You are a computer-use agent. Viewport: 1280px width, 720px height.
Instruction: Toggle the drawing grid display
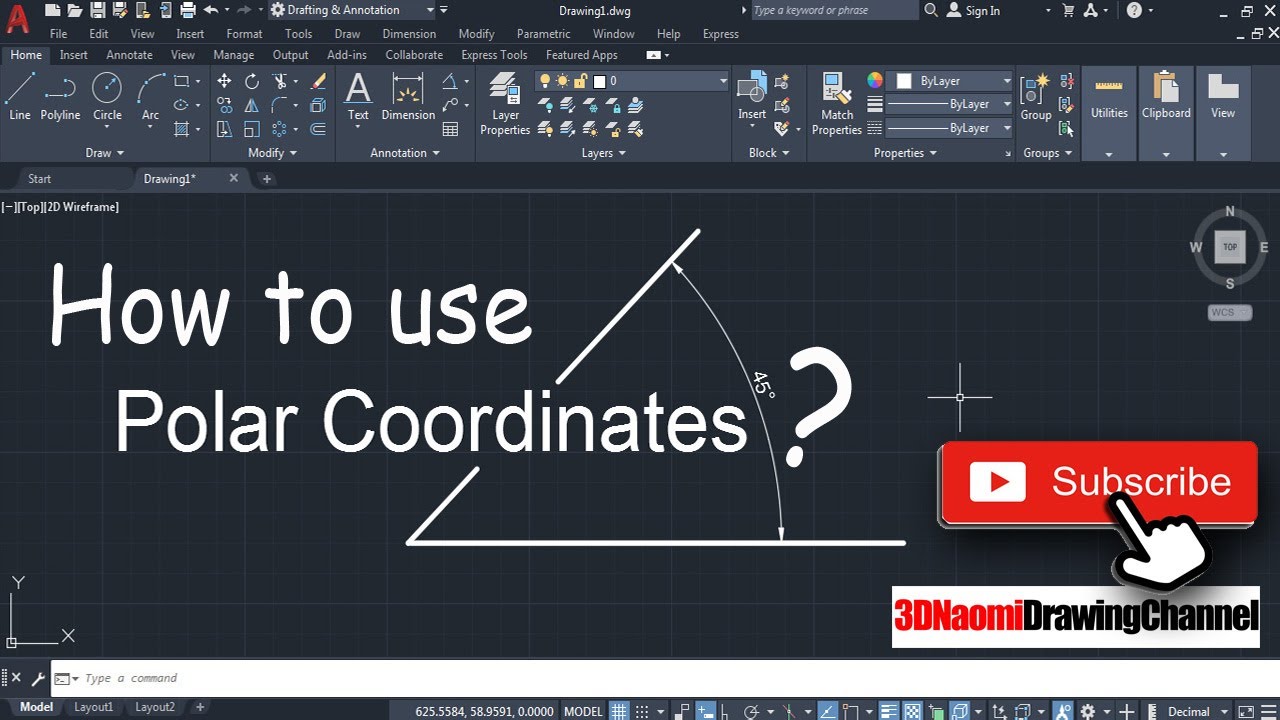pyautogui.click(x=620, y=711)
